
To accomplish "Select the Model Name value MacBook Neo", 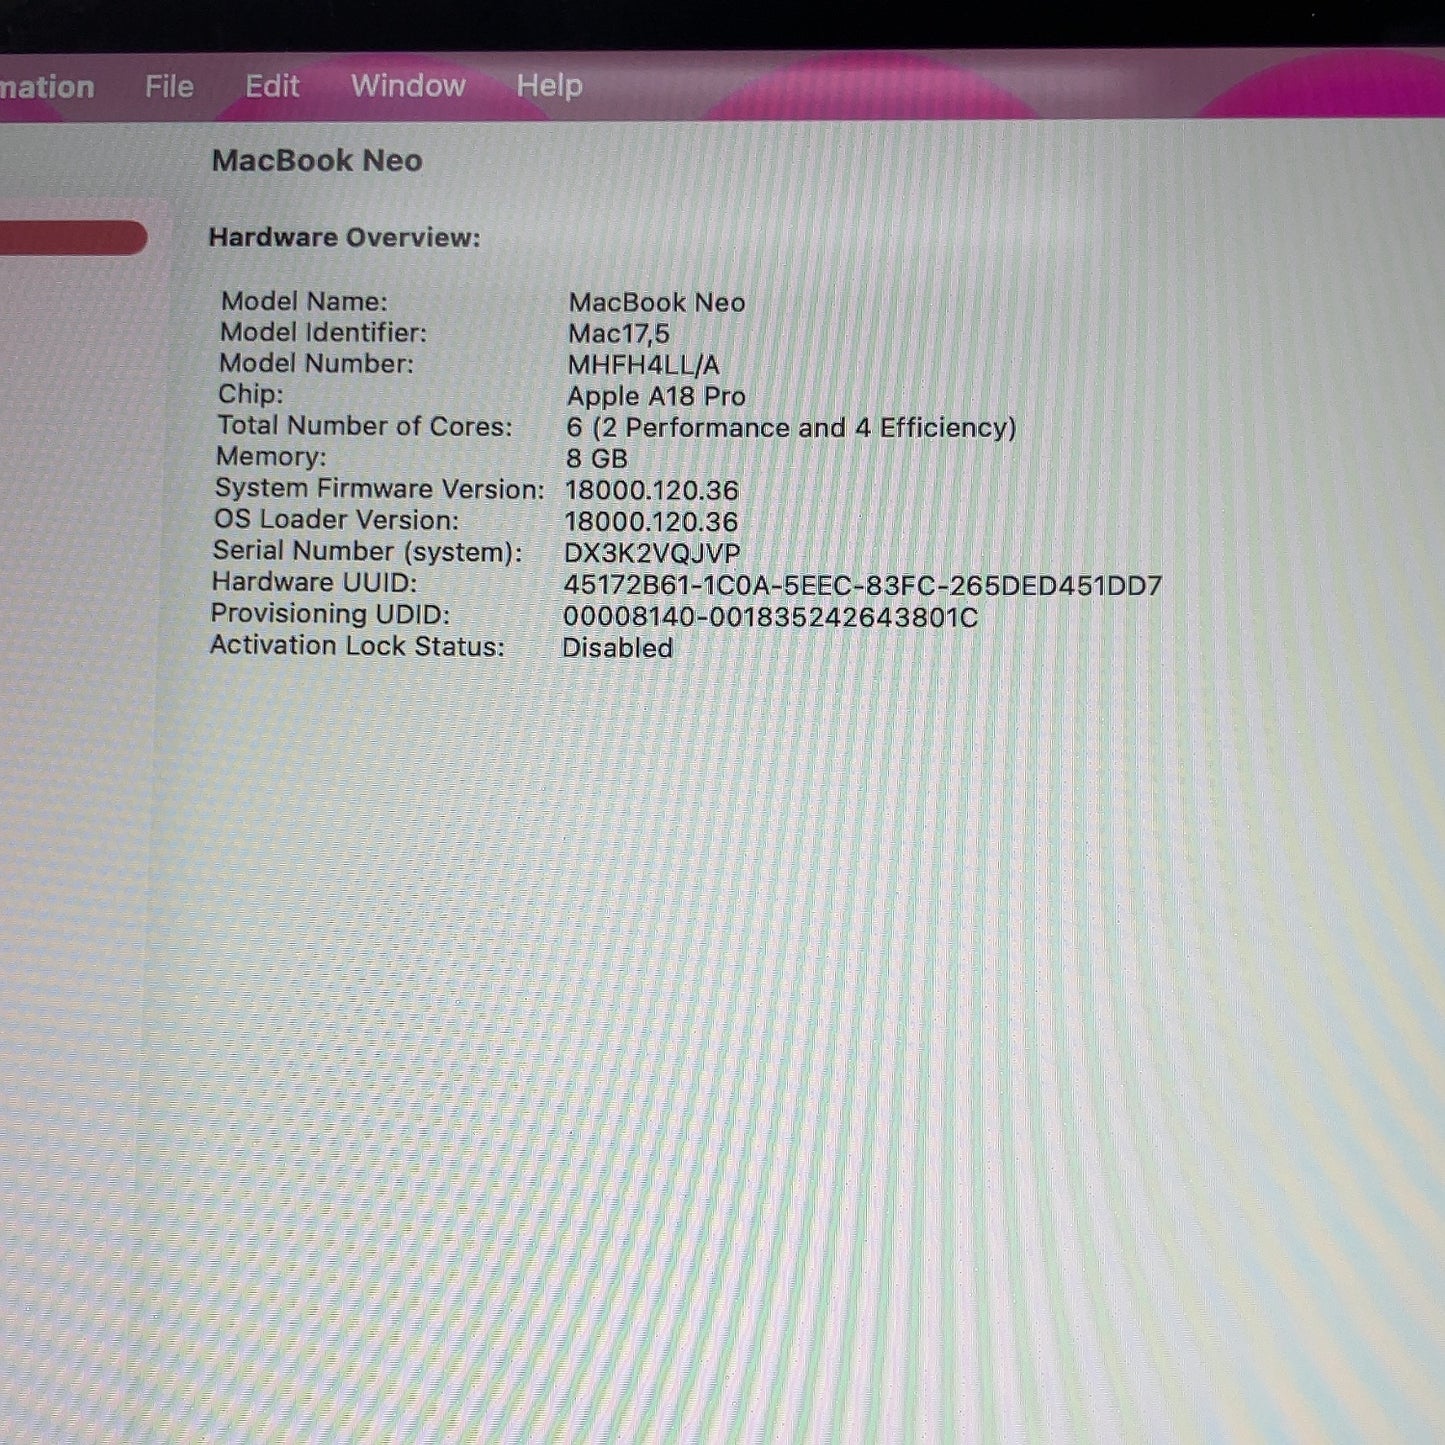I will (657, 303).
